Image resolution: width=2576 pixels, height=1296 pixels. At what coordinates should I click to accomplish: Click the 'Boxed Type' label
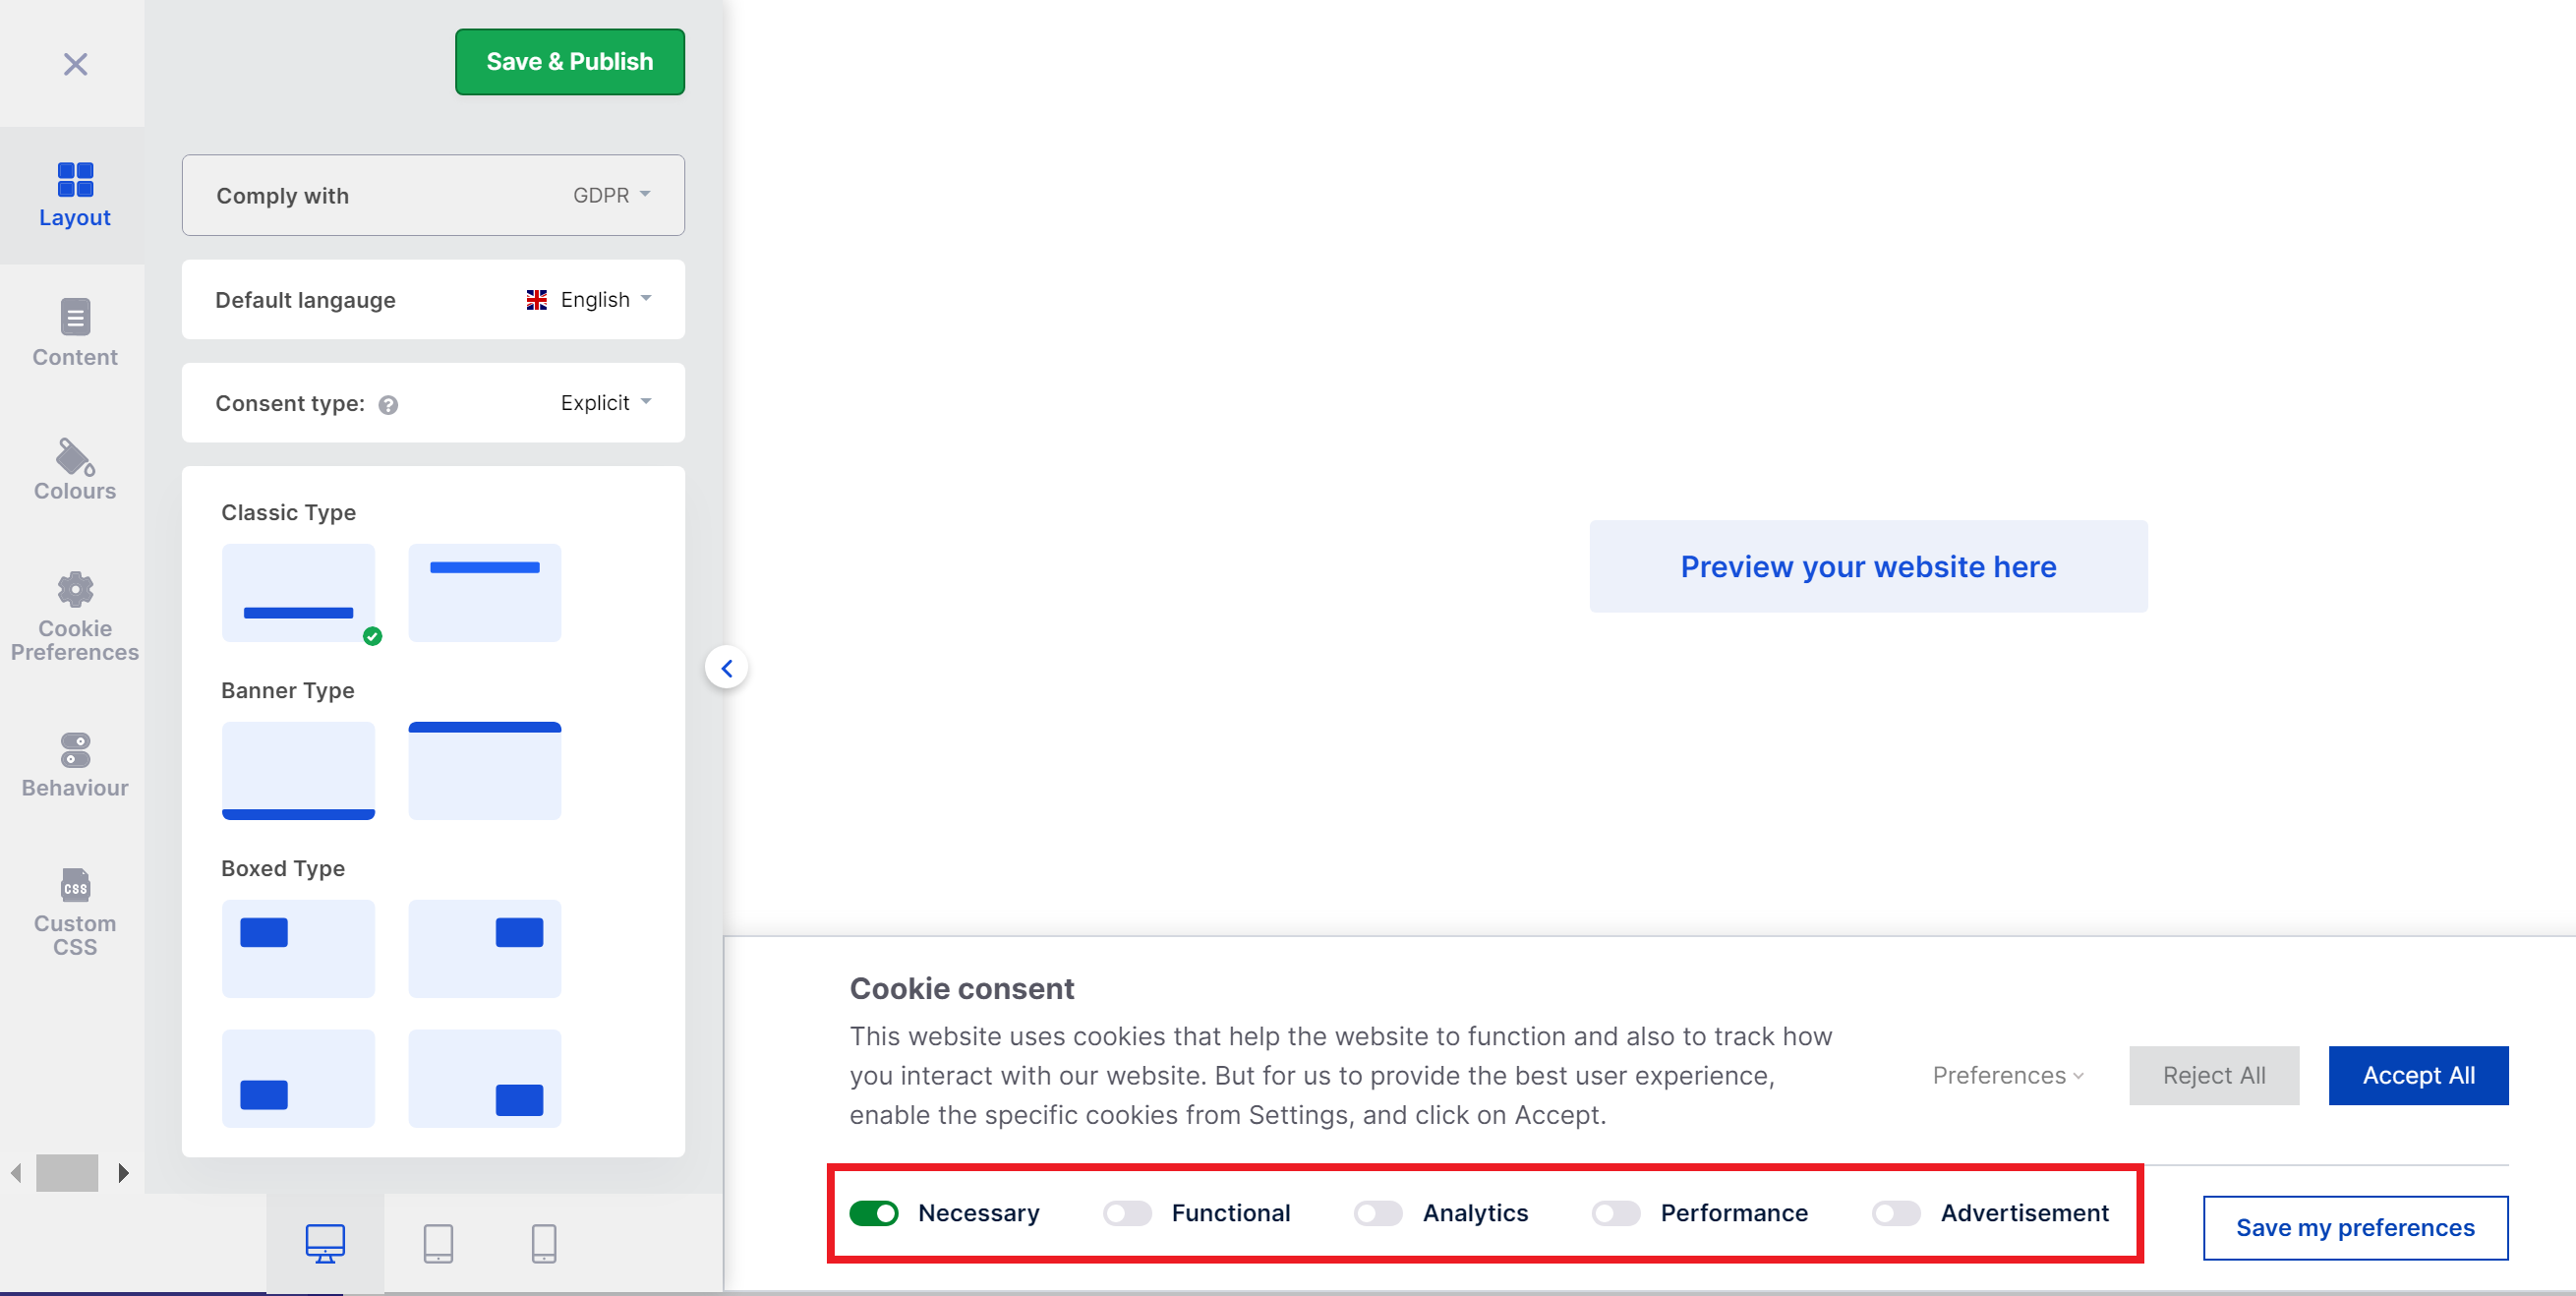(x=283, y=868)
